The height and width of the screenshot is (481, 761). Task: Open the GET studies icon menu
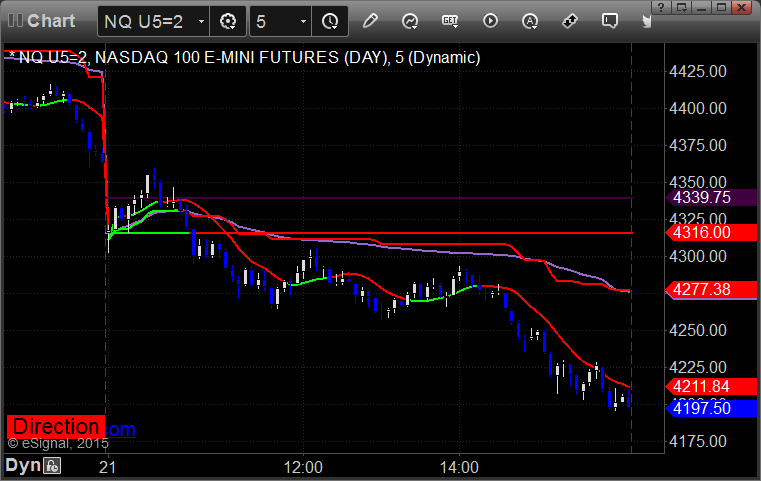tap(450, 21)
